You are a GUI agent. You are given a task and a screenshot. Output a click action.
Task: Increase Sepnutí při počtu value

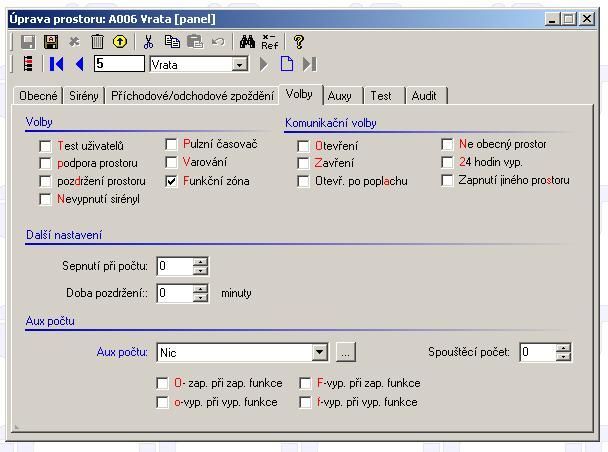200,261
